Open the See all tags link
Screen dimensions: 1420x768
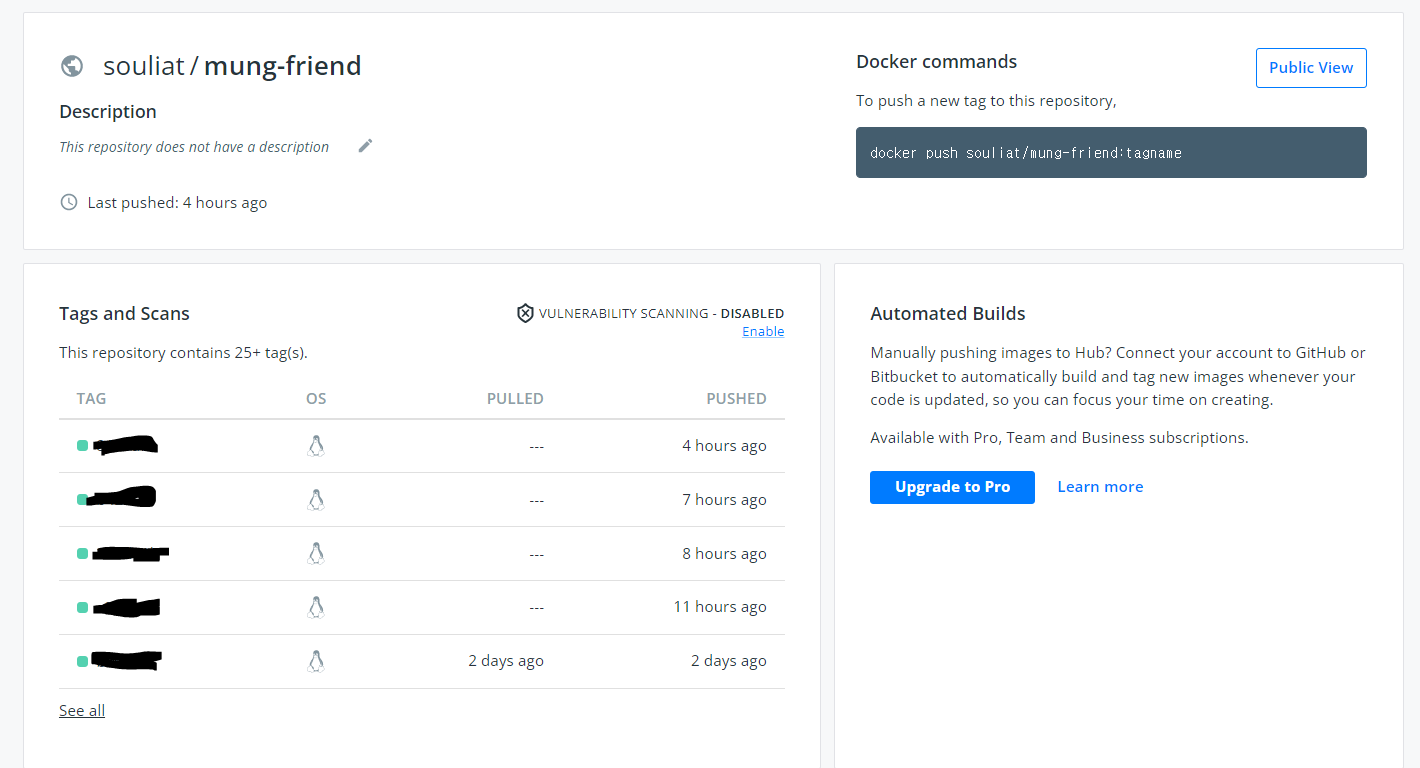pyautogui.click(x=82, y=711)
